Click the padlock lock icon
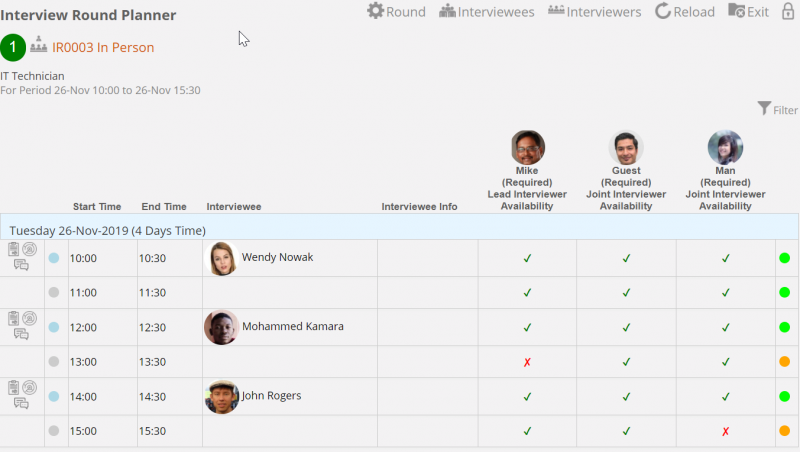The height and width of the screenshot is (452, 800). point(788,12)
